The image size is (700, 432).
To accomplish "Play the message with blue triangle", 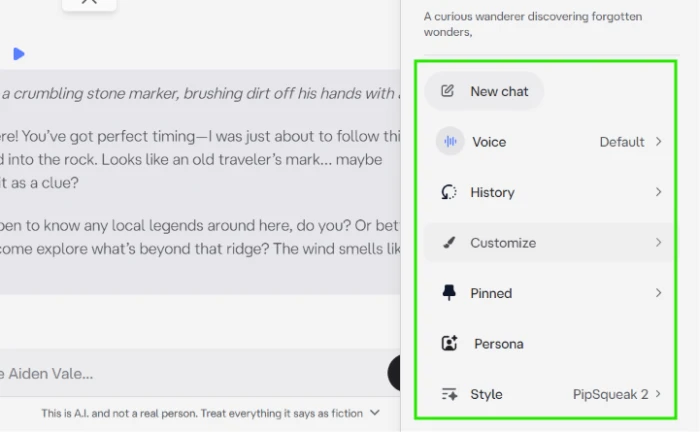I will 19,54.
